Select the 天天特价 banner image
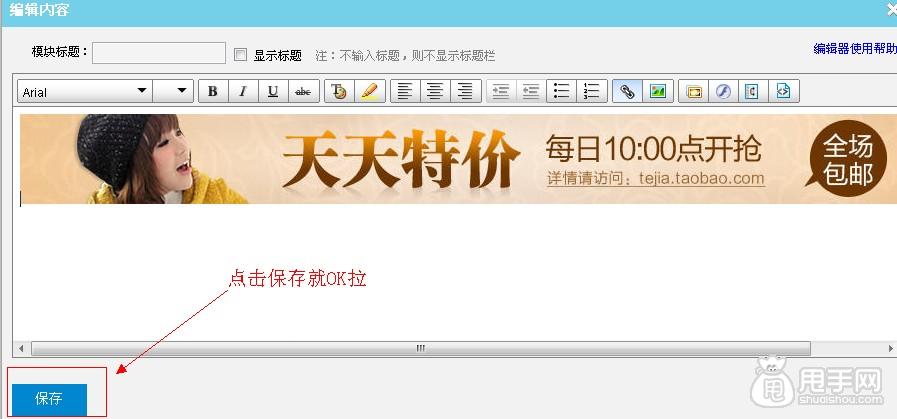Screen dimensions: 897x419 pos(458,159)
